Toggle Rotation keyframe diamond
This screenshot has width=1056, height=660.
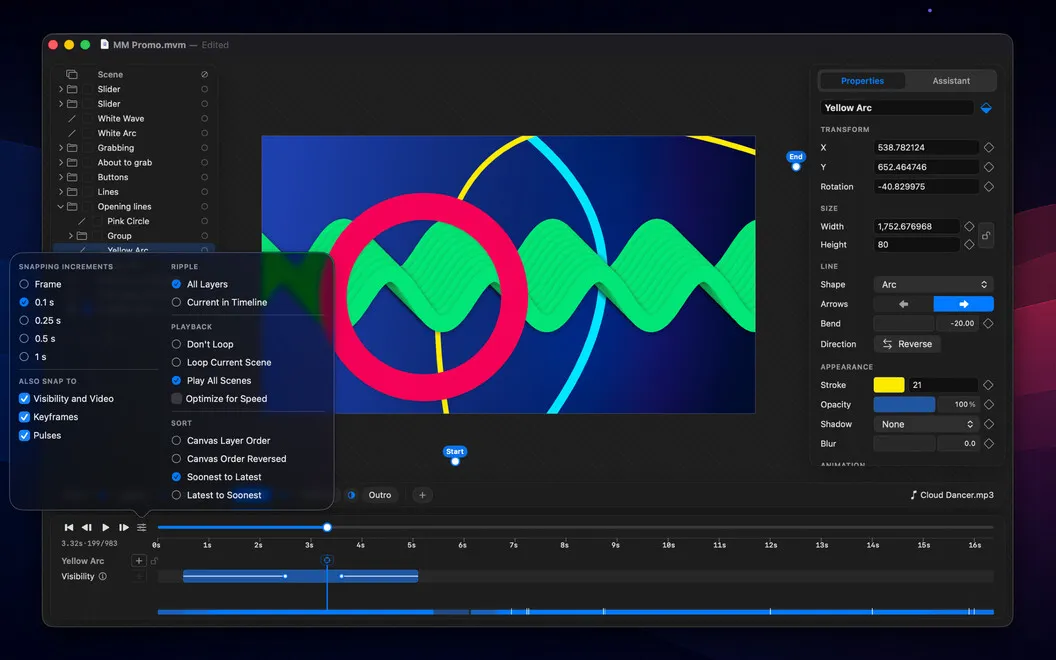(x=989, y=187)
